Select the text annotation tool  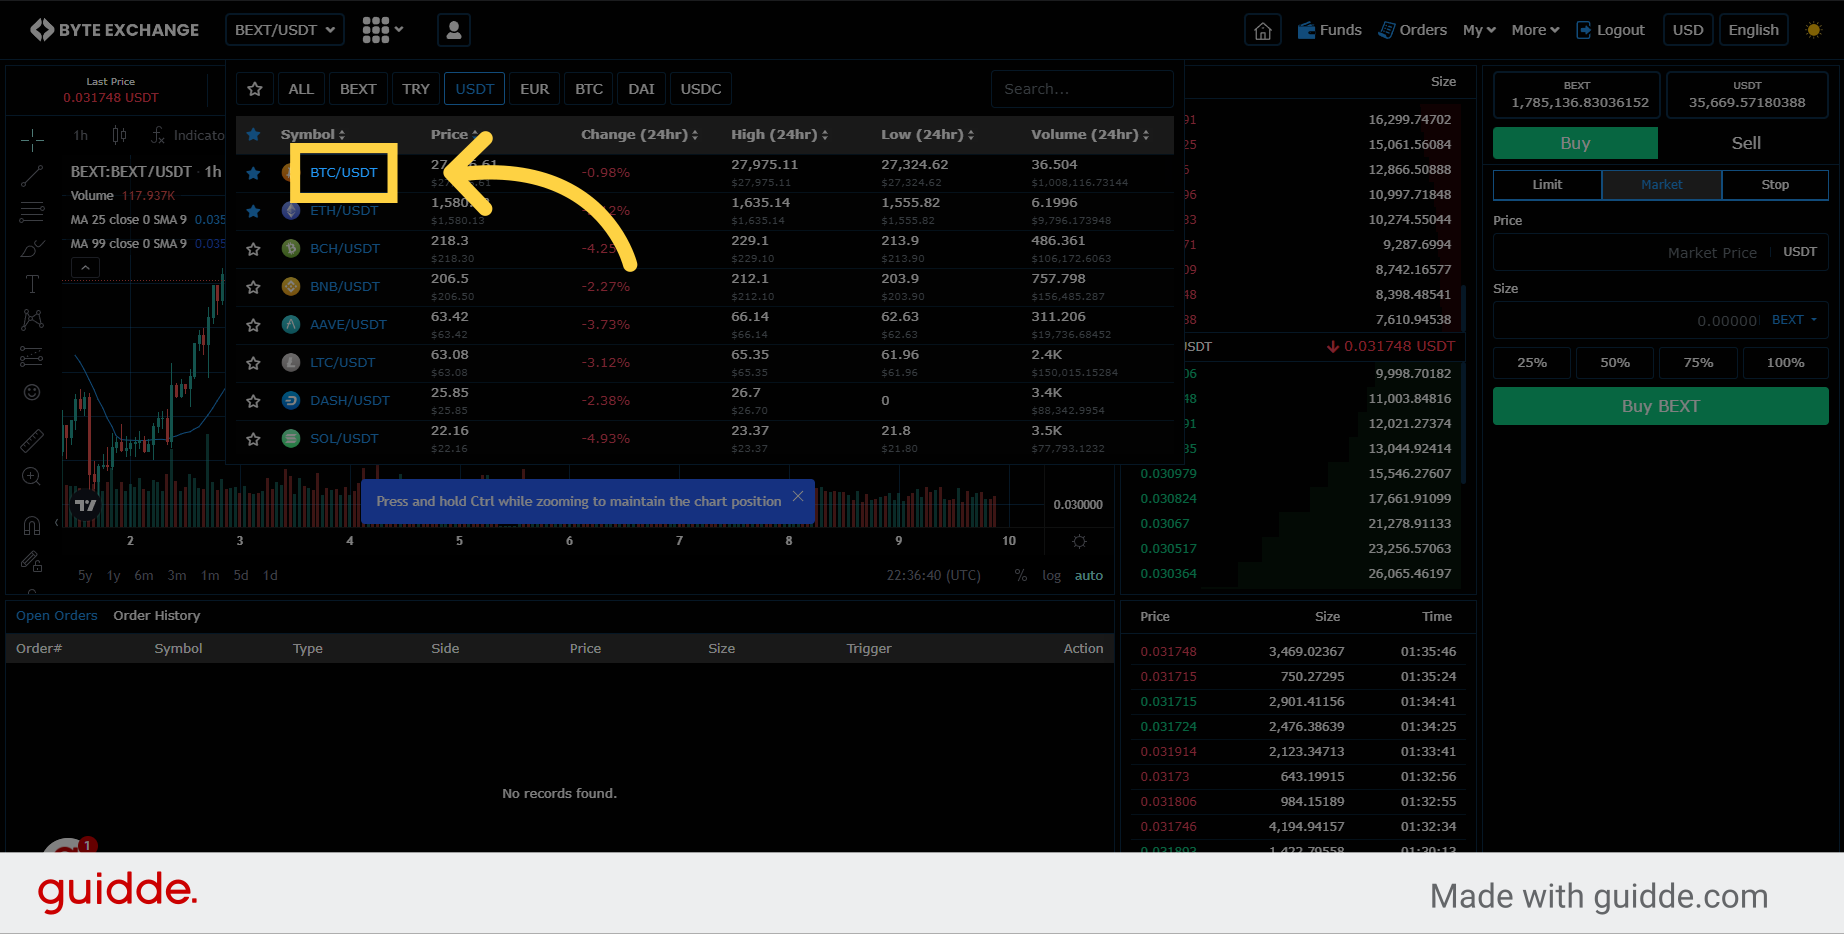pyautogui.click(x=32, y=284)
